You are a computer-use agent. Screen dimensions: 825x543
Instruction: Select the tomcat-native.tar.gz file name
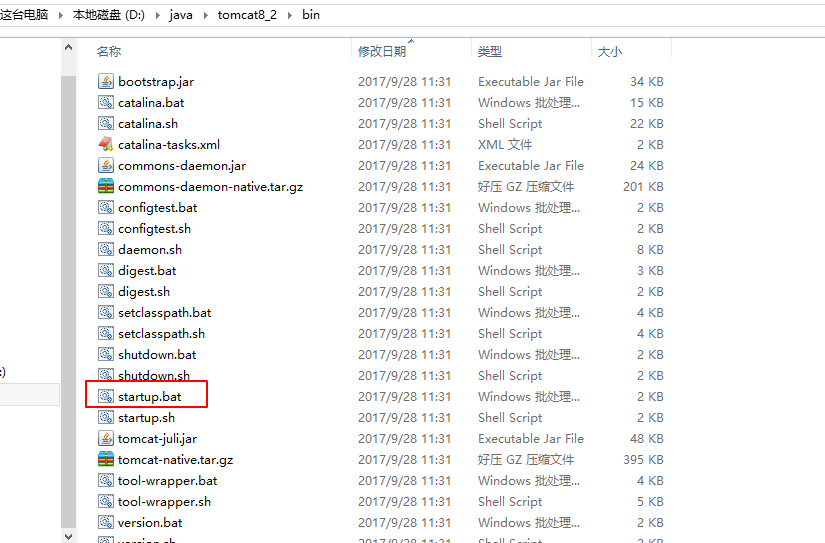pos(175,460)
